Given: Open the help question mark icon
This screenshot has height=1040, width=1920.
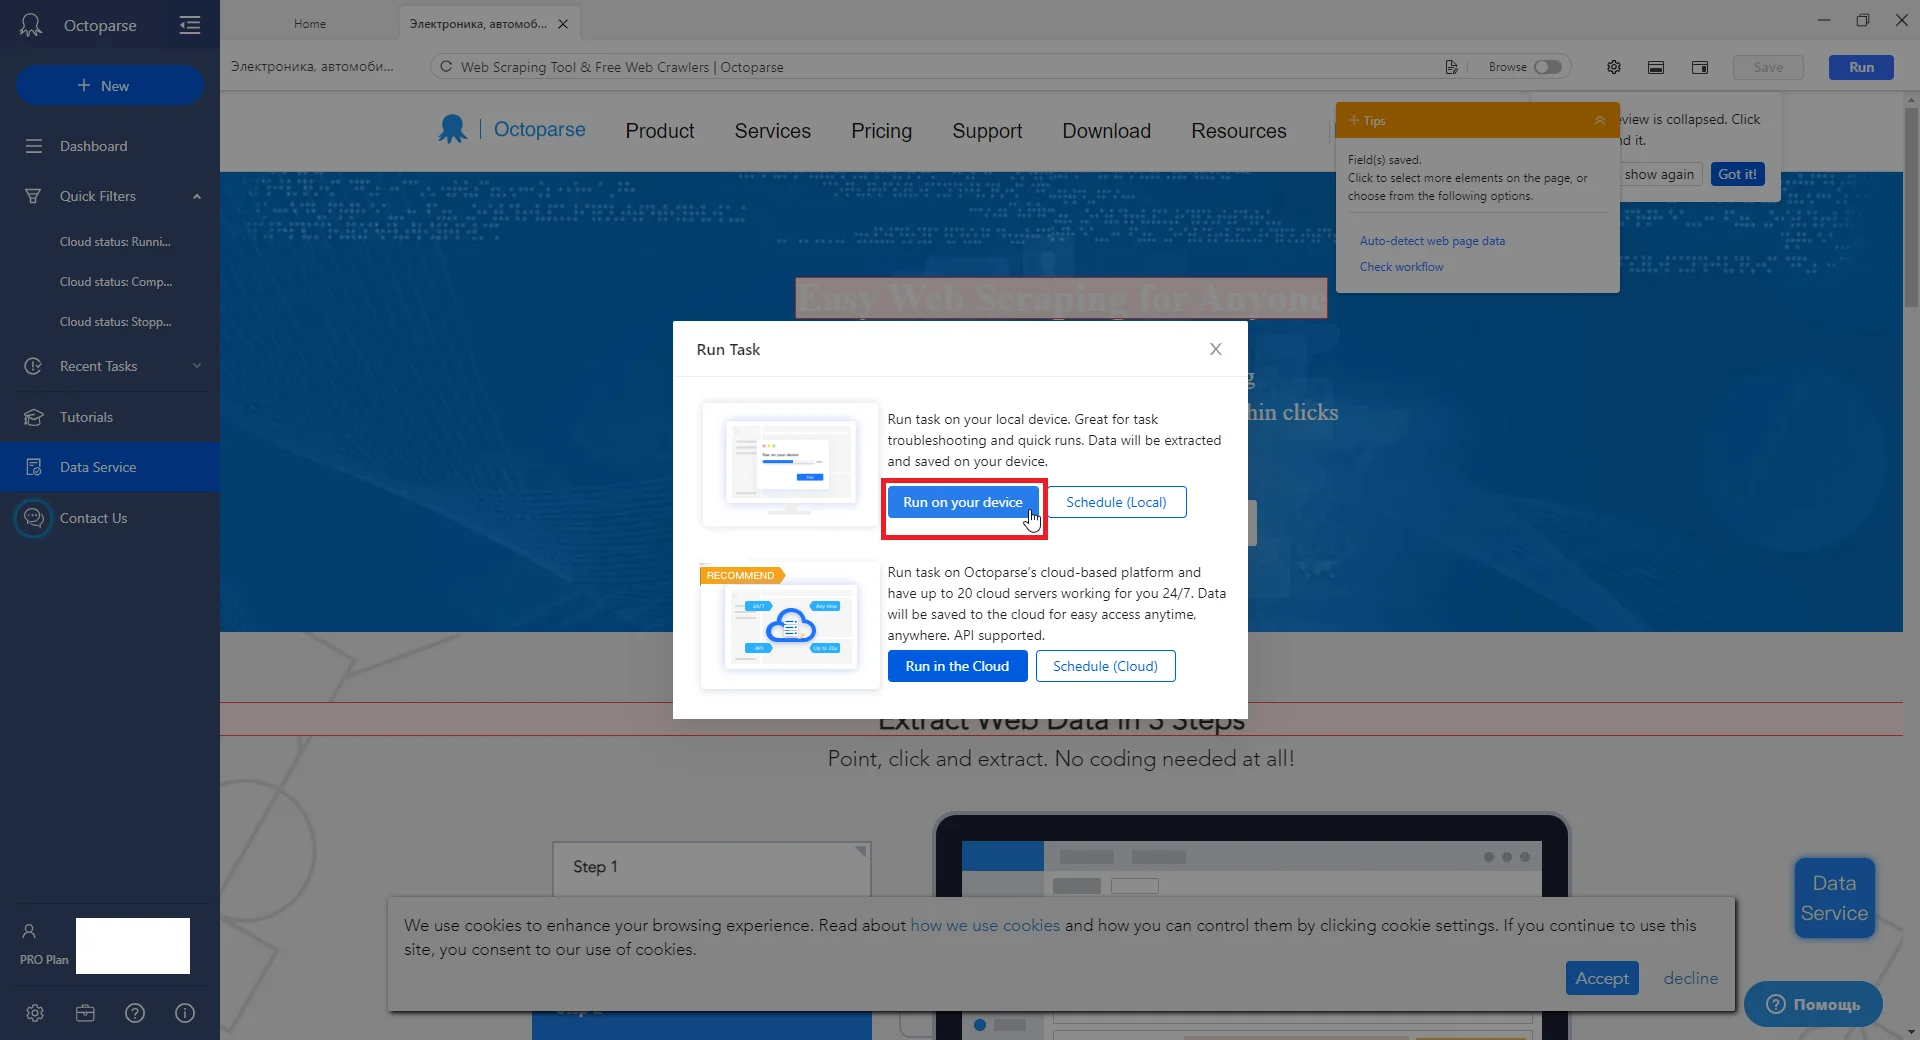Looking at the screenshot, I should coord(135,1013).
